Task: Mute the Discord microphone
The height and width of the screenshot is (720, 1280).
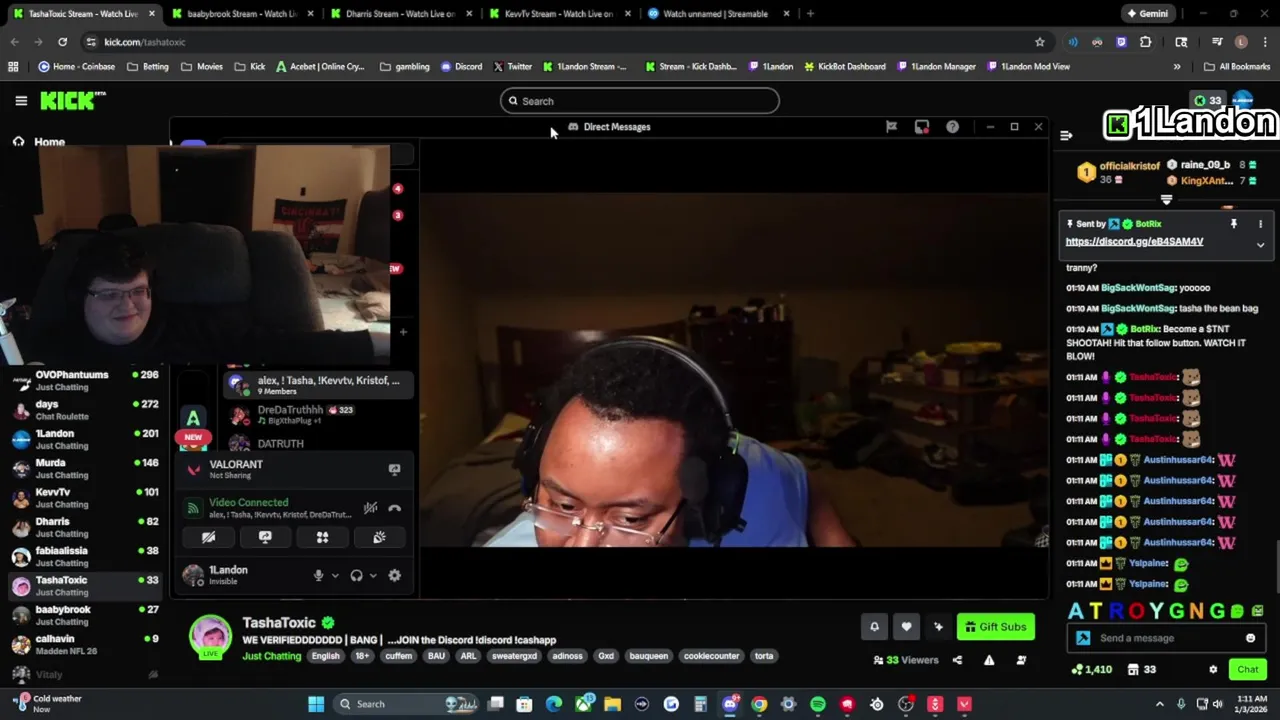Action: tap(318, 575)
